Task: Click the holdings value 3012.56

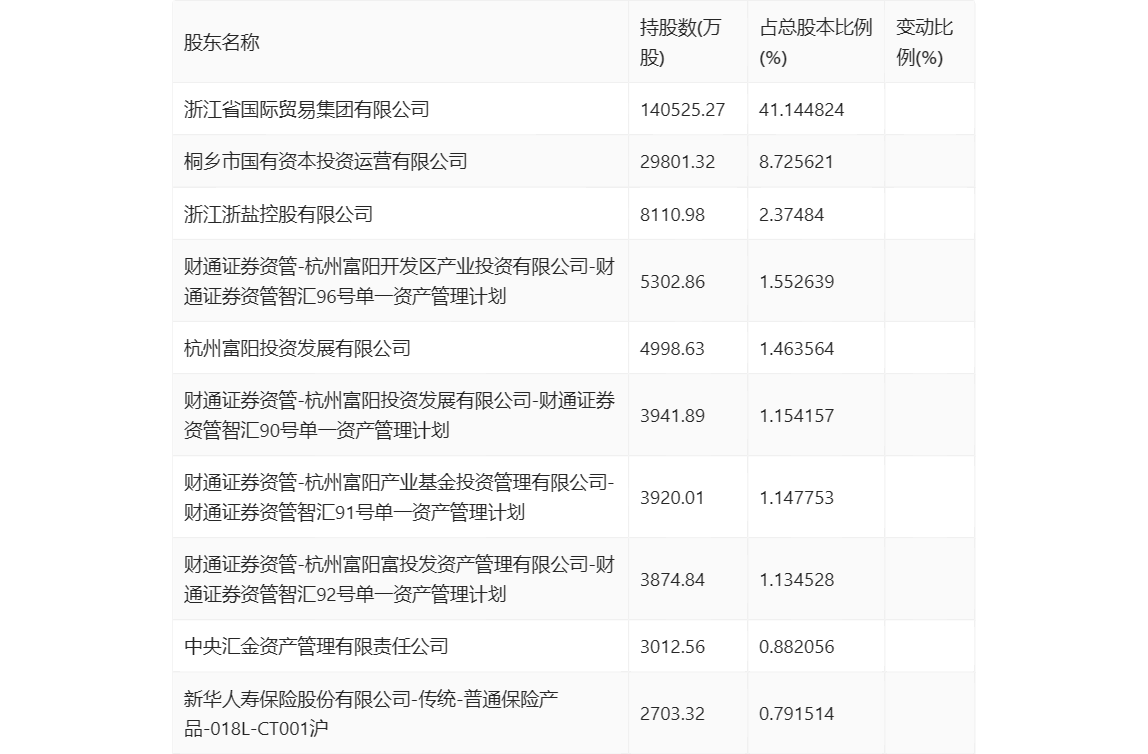Action: coord(672,647)
